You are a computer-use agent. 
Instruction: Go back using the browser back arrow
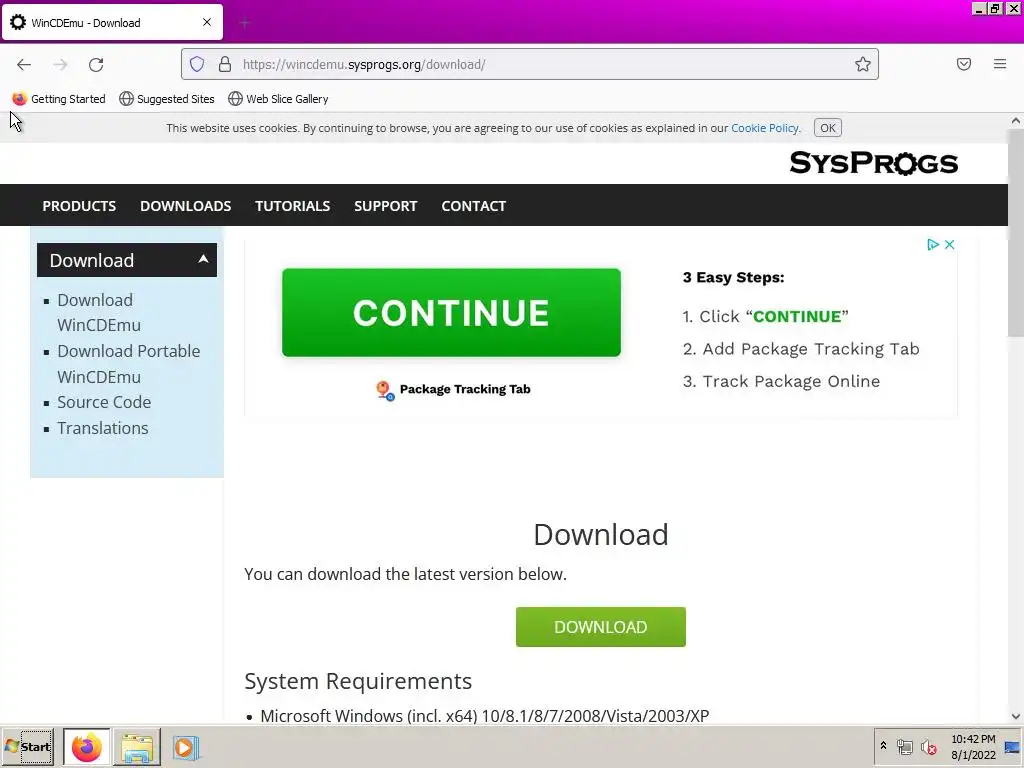click(x=24, y=64)
